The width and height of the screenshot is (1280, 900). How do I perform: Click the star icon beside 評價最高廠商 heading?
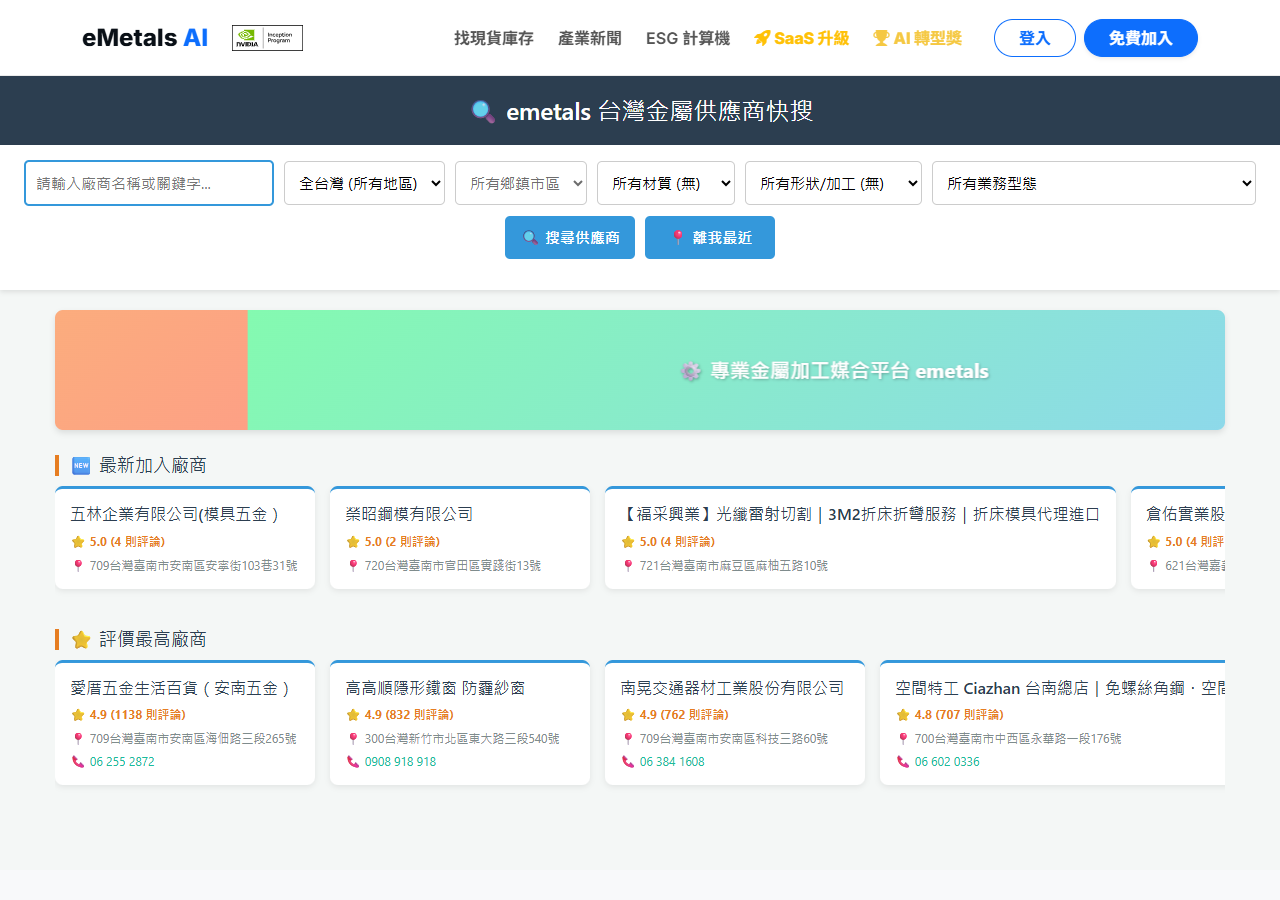pos(81,640)
